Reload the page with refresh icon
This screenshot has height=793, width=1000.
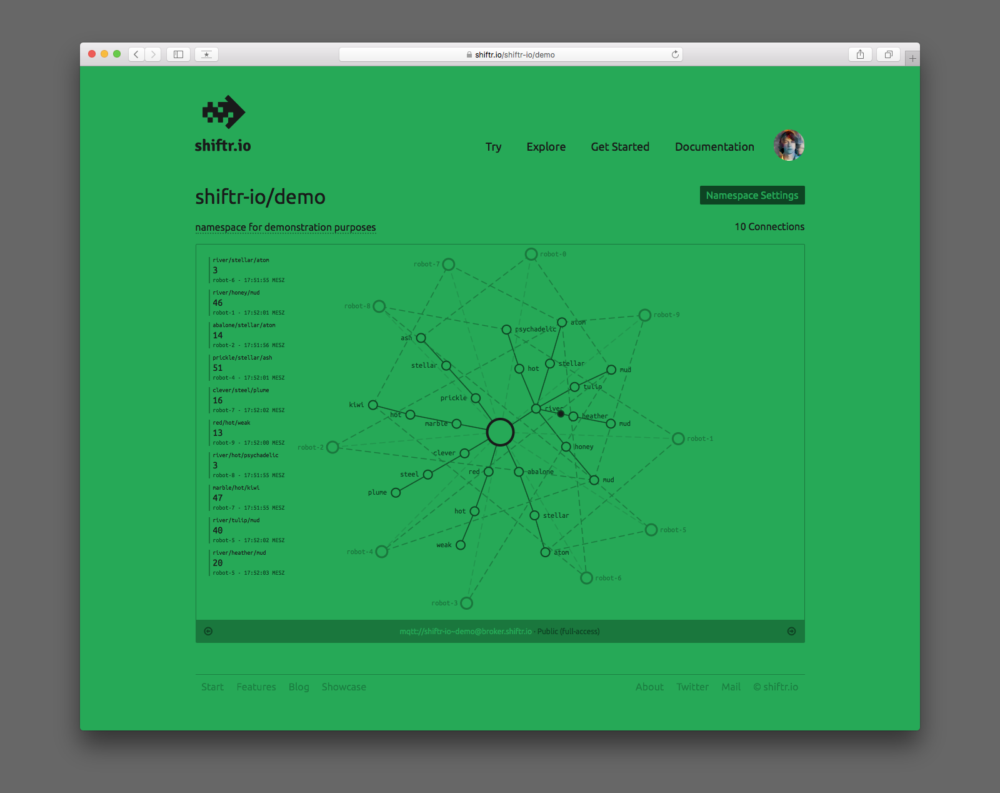tap(675, 54)
